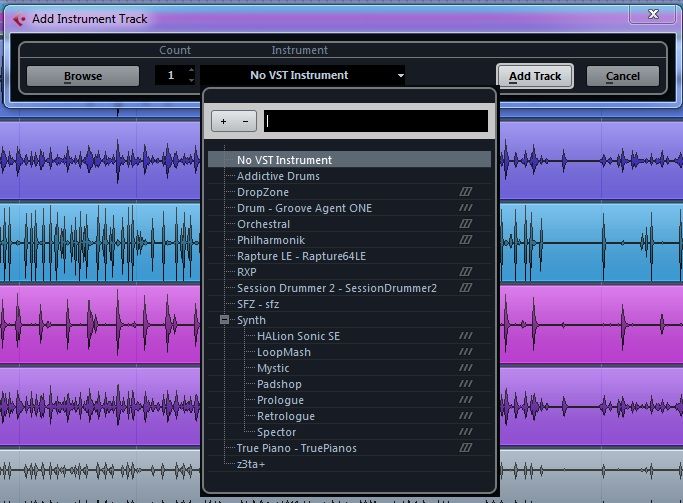This screenshot has width=683, height=503.
Task: Click the Add Track button
Action: pyautogui.click(x=535, y=76)
